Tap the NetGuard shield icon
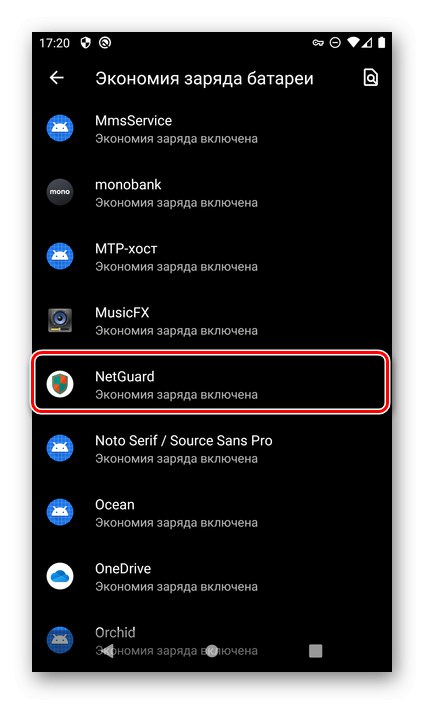Viewport: 424px width, 704px height. pos(60,384)
